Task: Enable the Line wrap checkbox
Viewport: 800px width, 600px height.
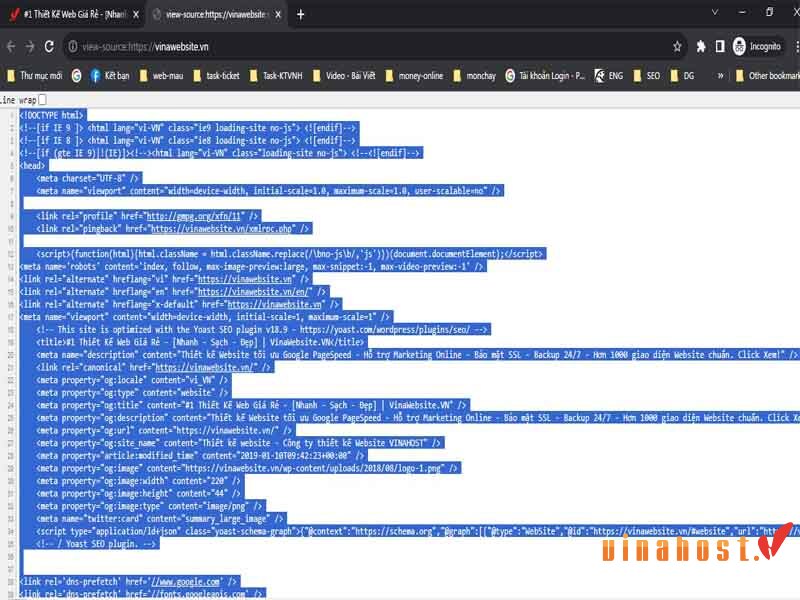Action: point(42,99)
